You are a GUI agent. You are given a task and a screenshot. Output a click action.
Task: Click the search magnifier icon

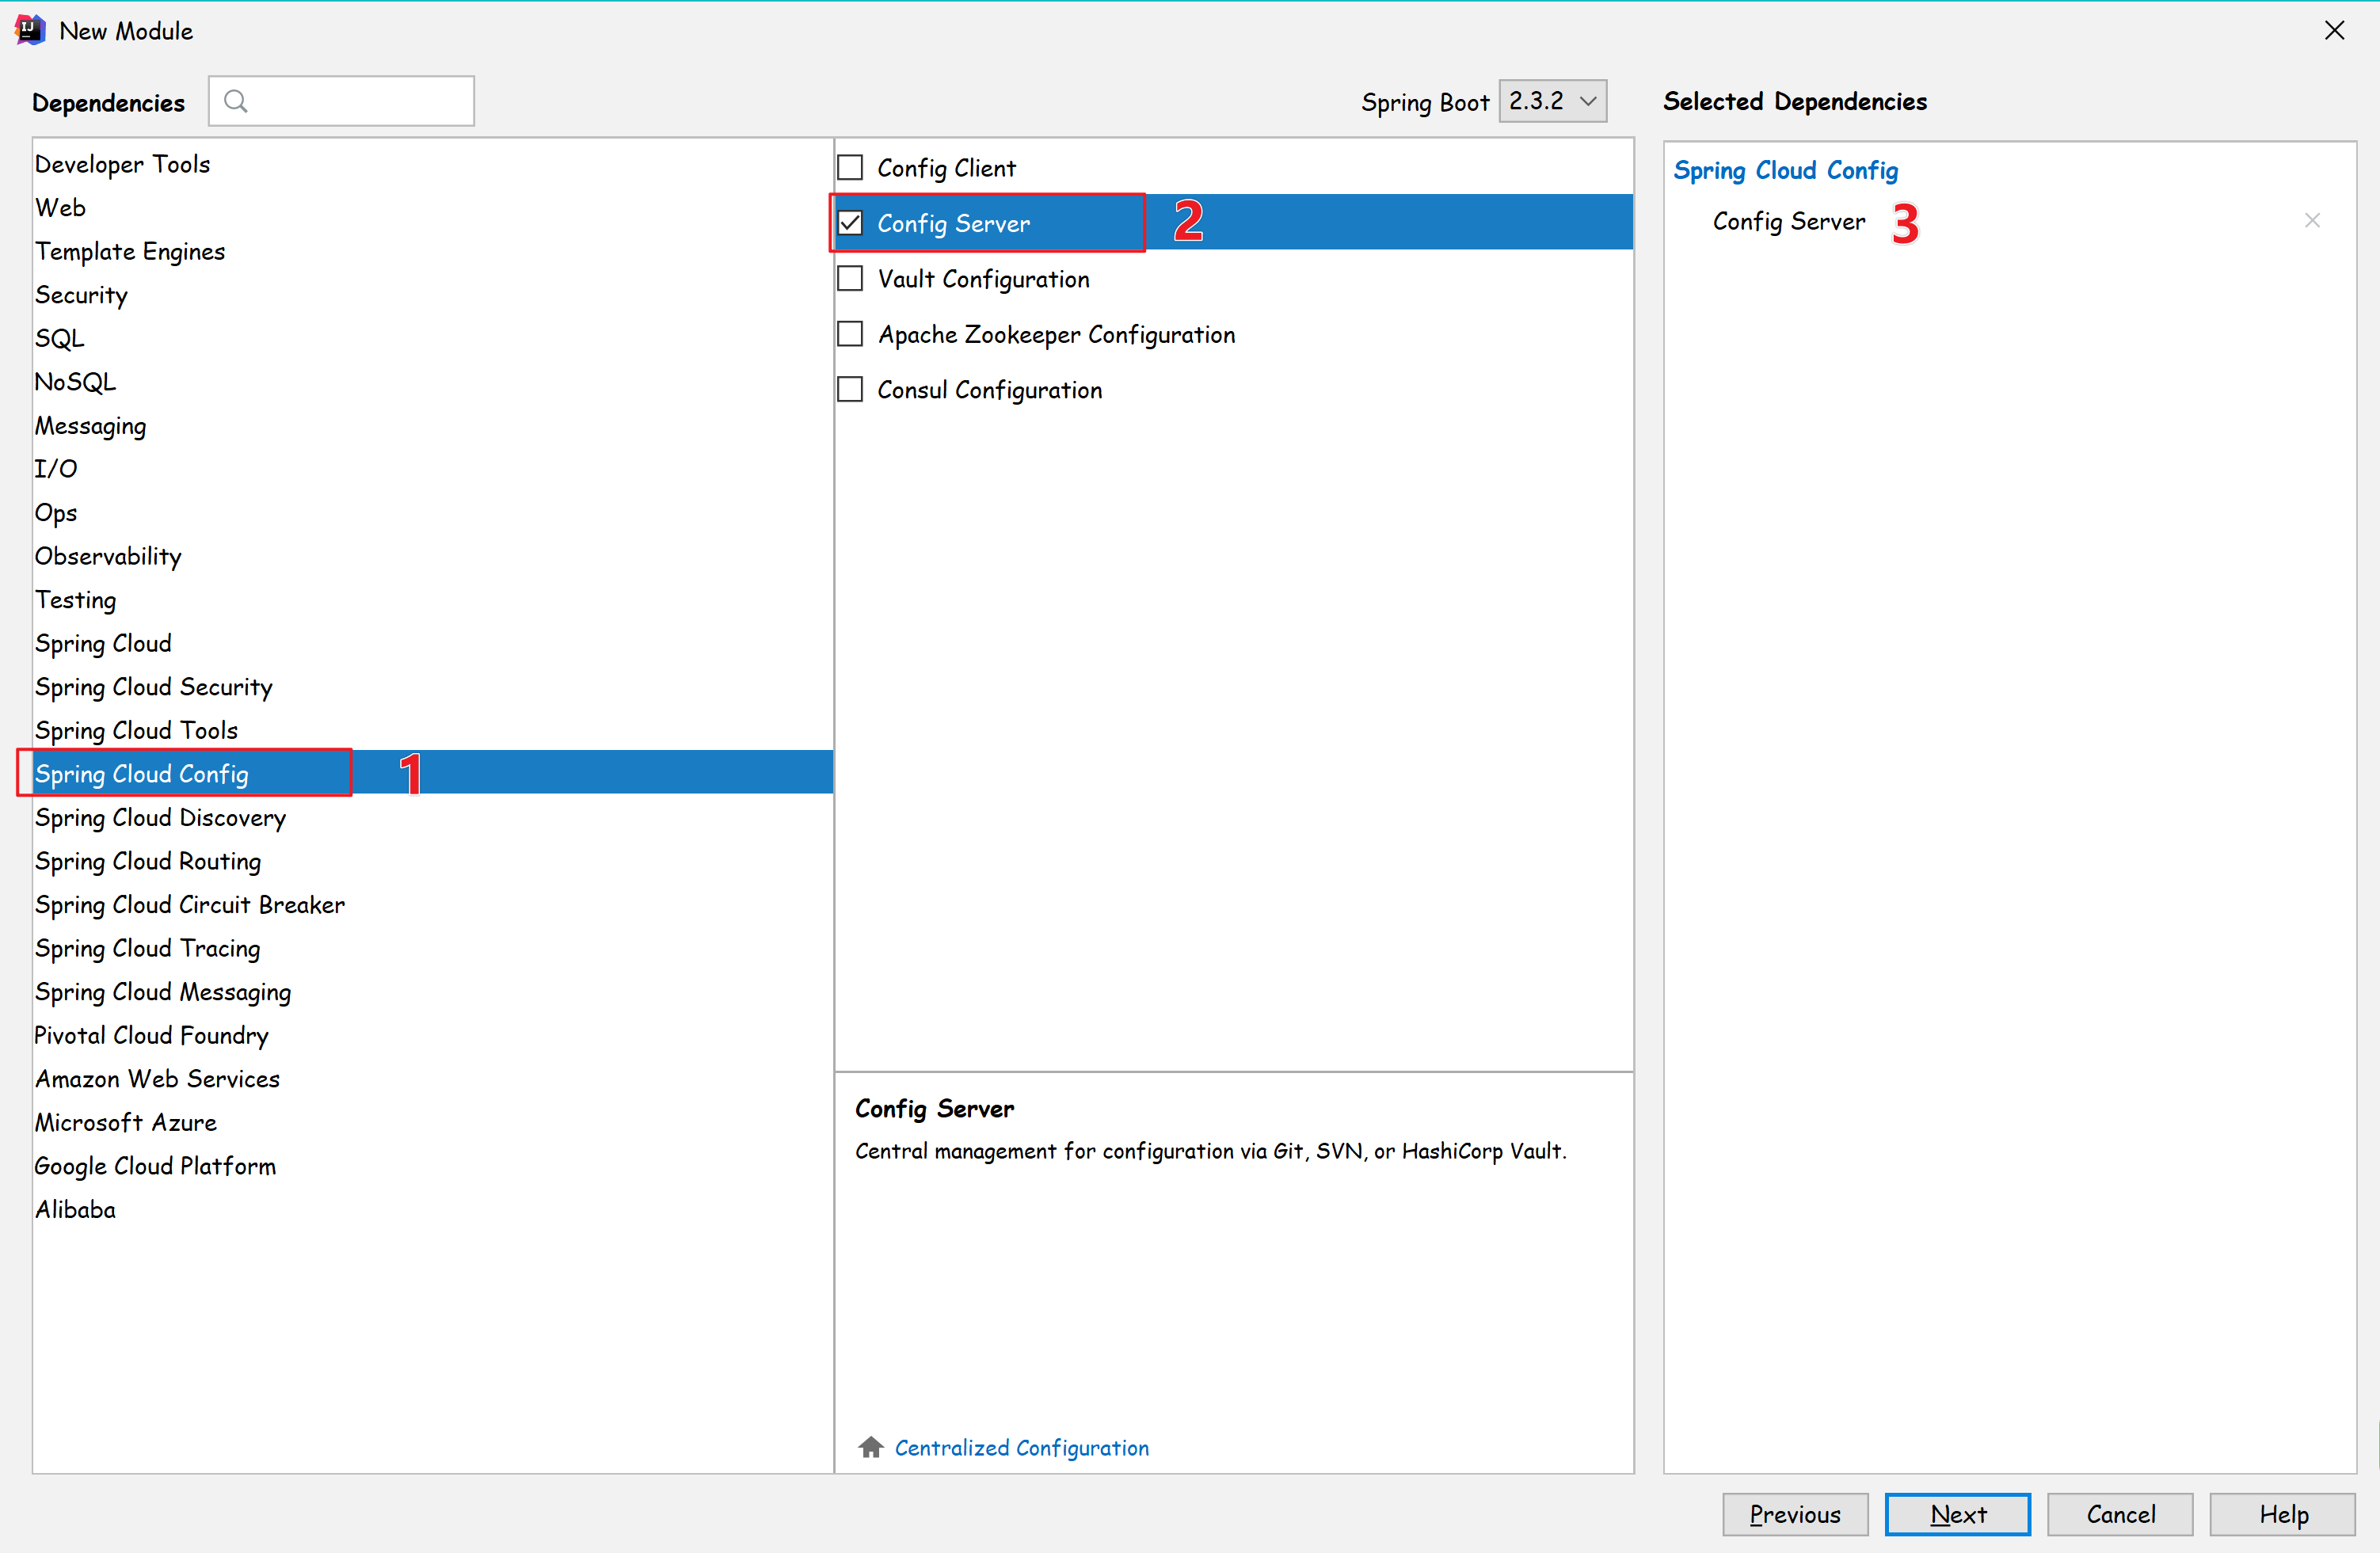point(236,101)
